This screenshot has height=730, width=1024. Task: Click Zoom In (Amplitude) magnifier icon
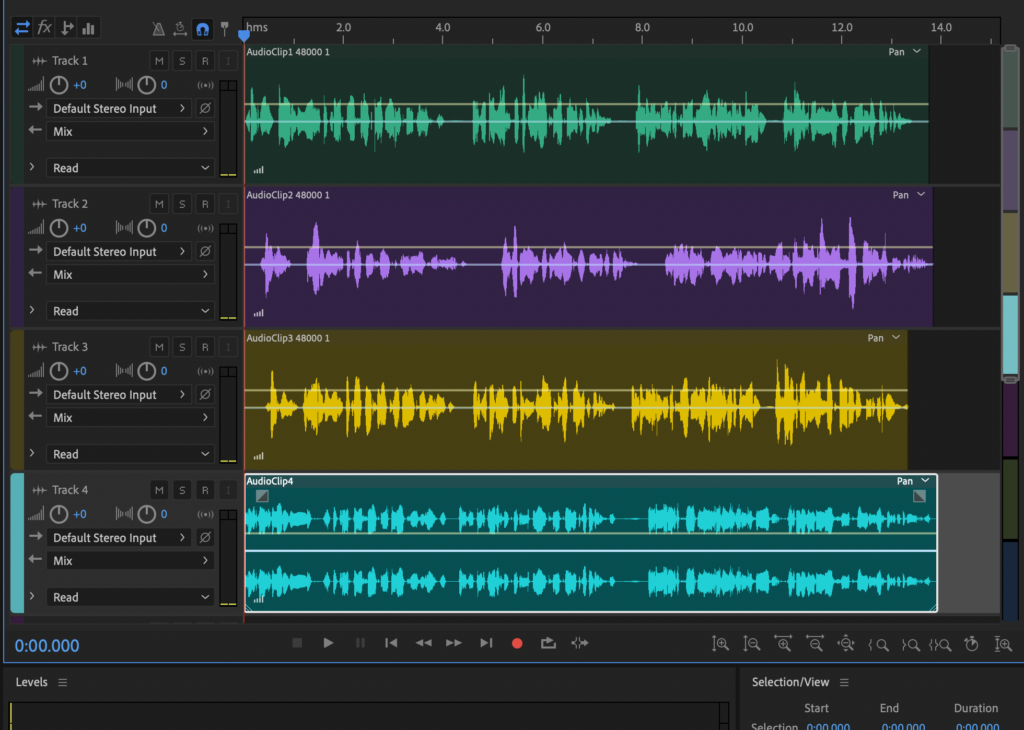coord(720,644)
